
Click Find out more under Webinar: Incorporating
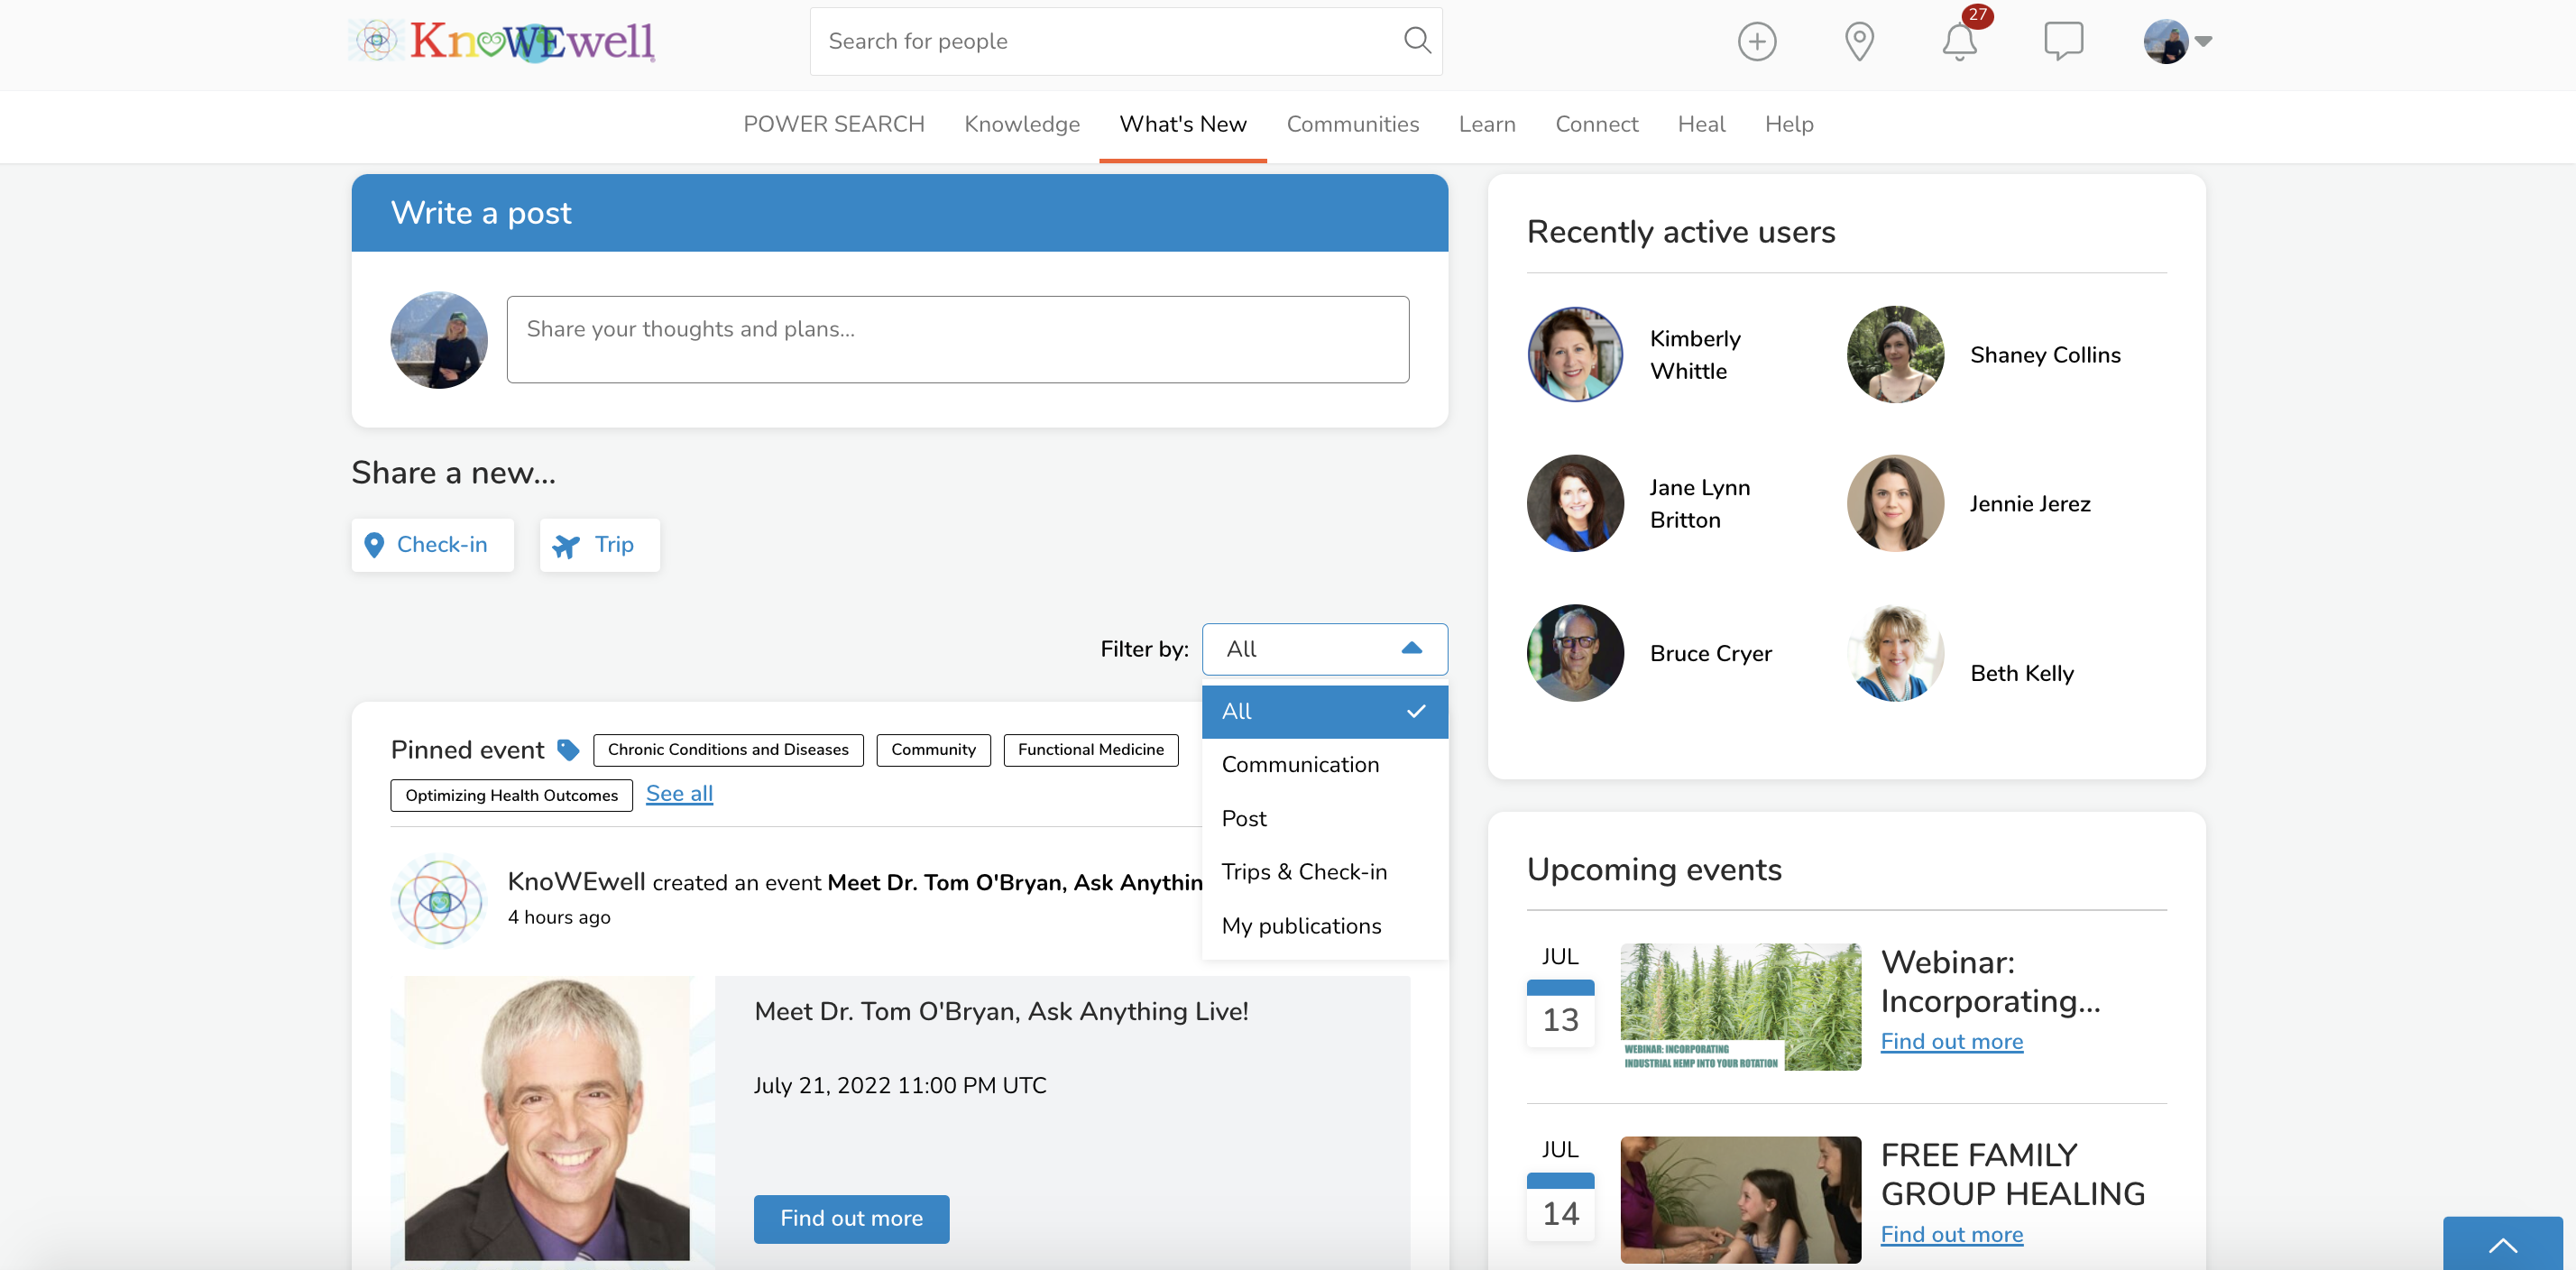pos(1951,1041)
